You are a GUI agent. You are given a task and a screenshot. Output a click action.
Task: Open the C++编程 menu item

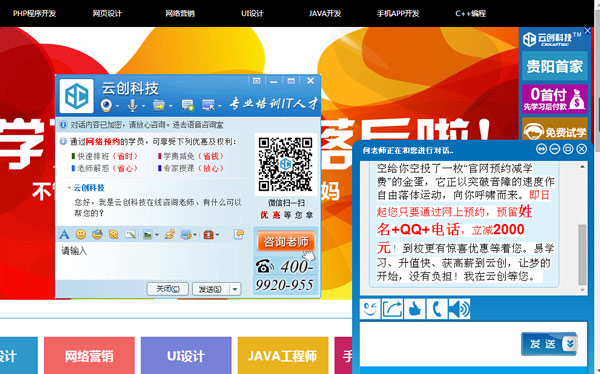[x=471, y=13]
